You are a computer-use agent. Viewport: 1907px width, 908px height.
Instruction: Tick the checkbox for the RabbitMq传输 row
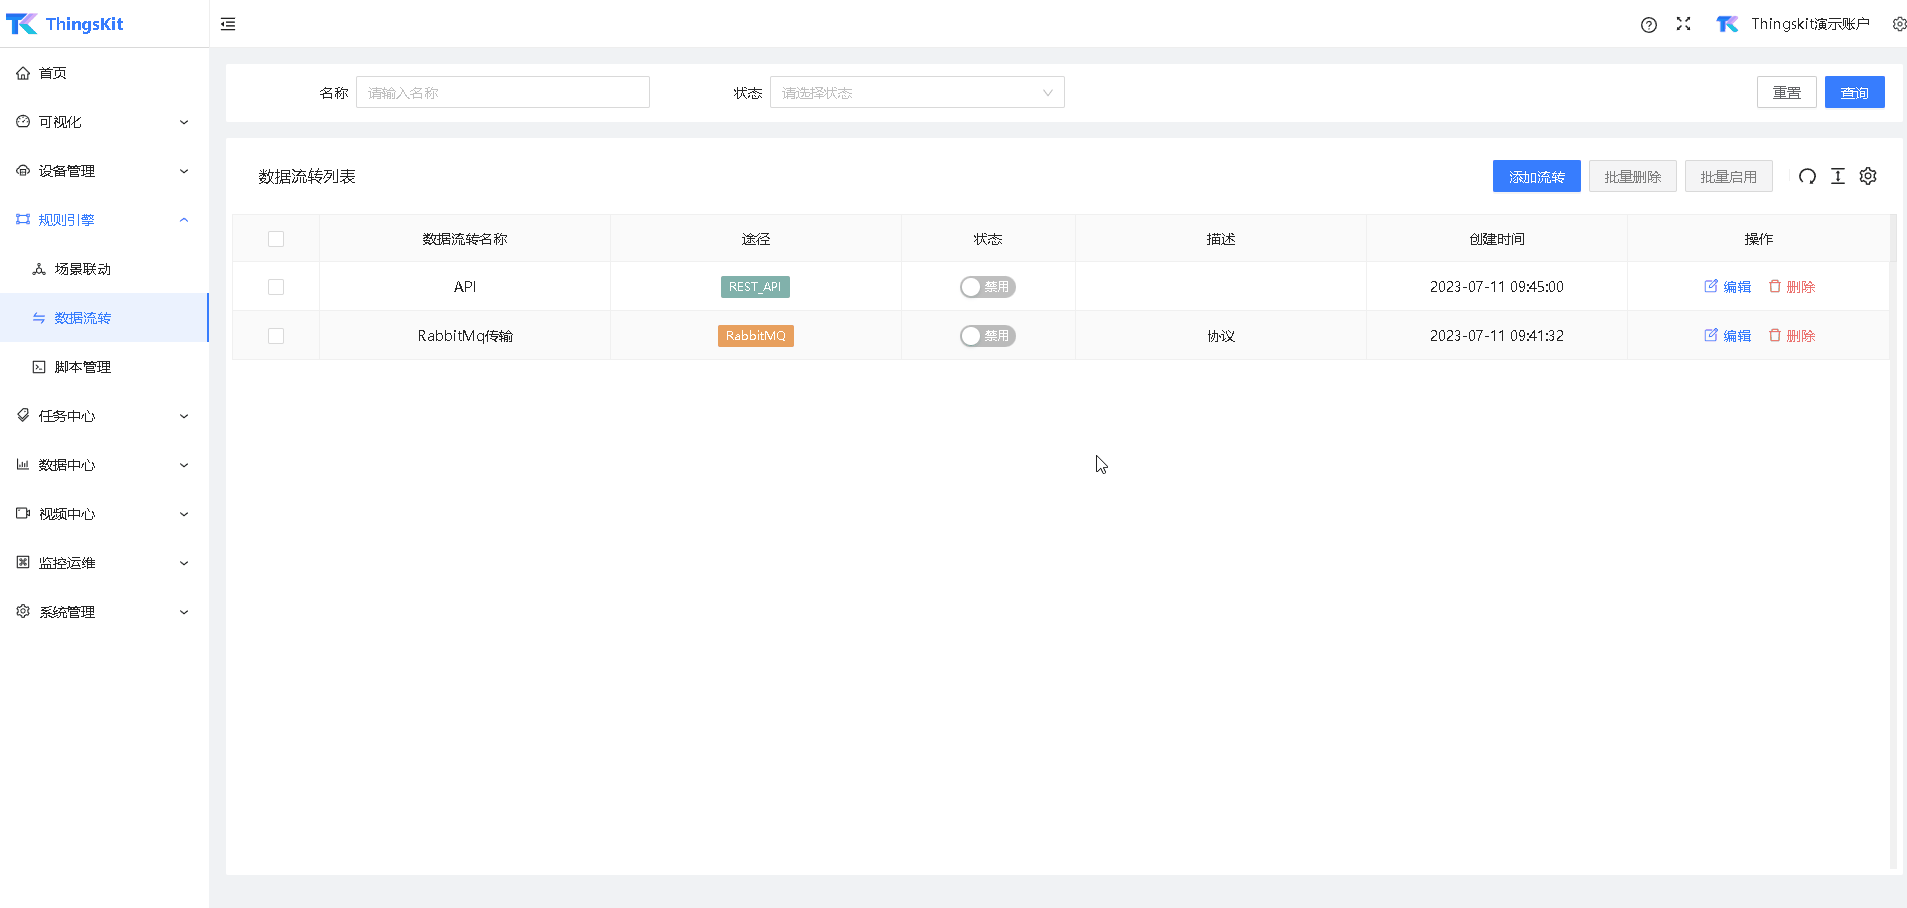point(276,336)
